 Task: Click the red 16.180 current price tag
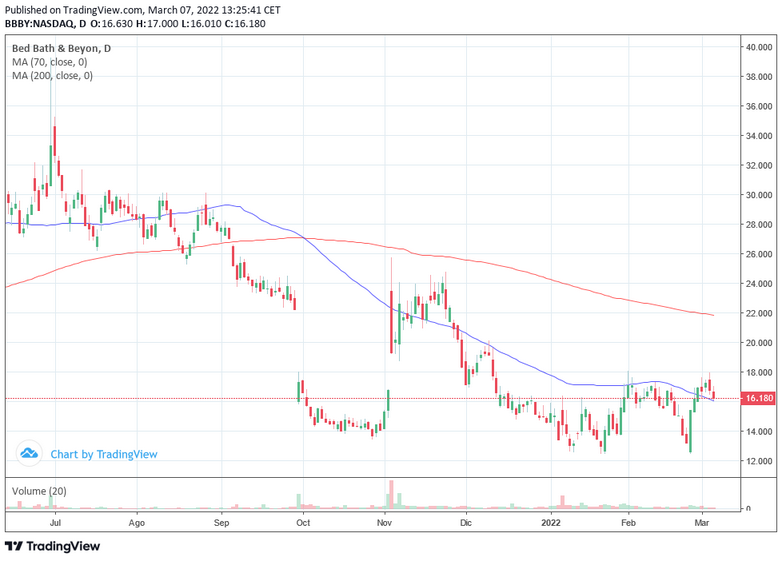pyautogui.click(x=759, y=398)
